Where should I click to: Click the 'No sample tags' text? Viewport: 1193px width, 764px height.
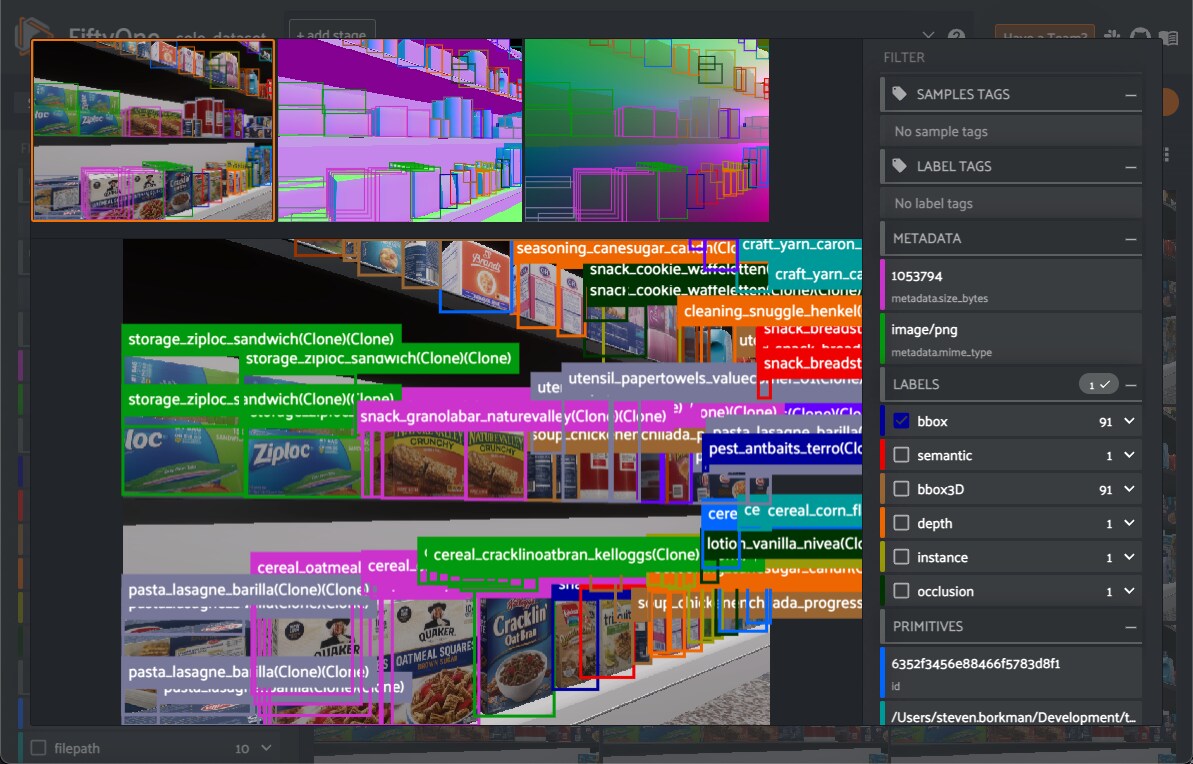pos(941,131)
